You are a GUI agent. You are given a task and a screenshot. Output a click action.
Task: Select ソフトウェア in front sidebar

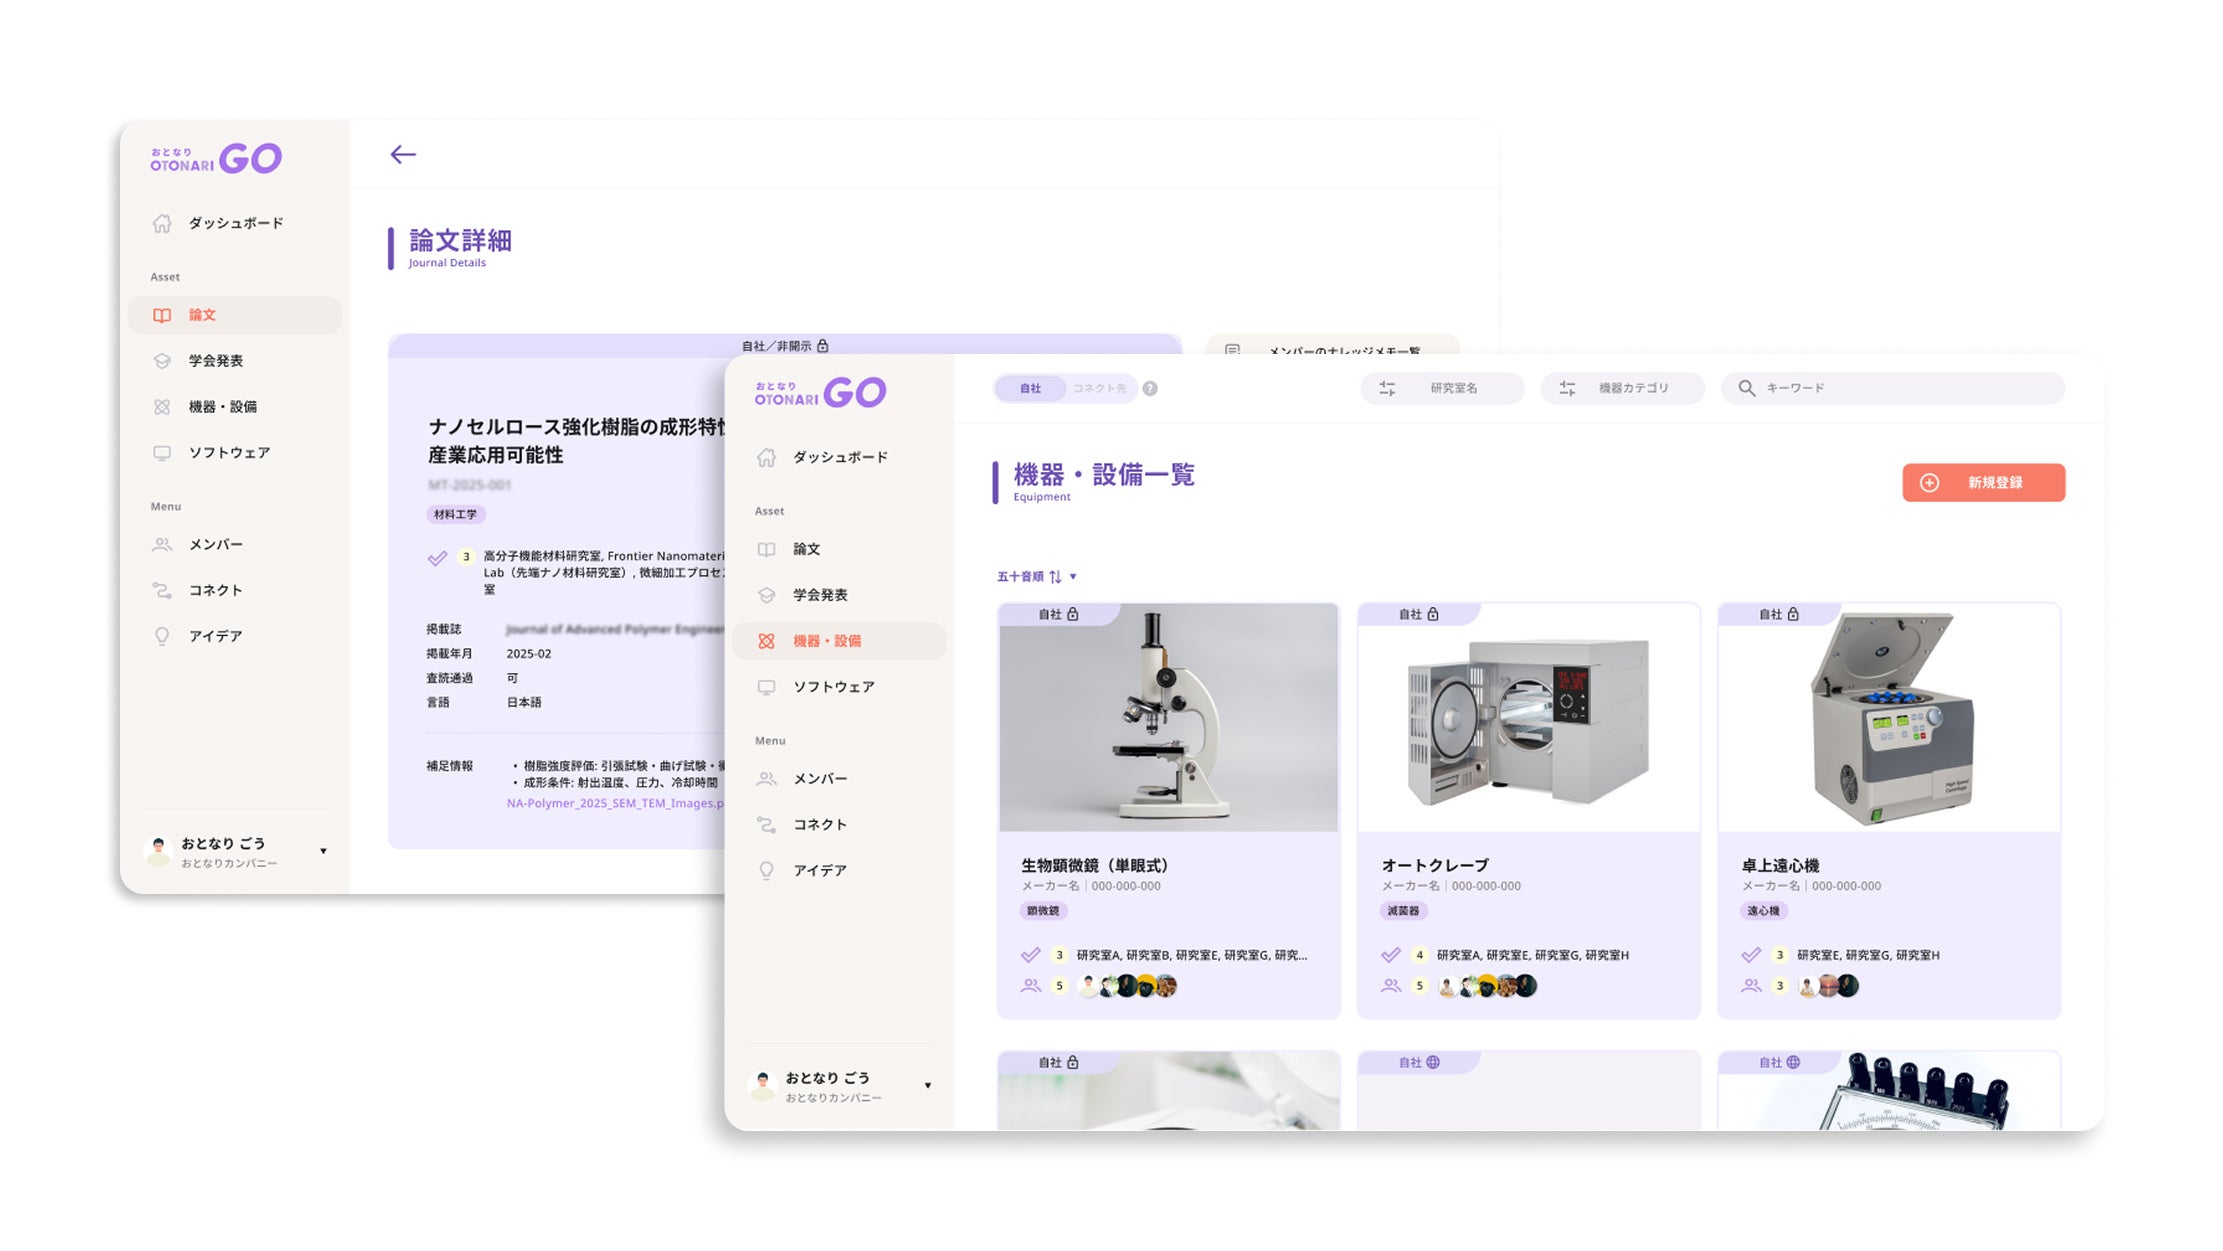click(833, 687)
